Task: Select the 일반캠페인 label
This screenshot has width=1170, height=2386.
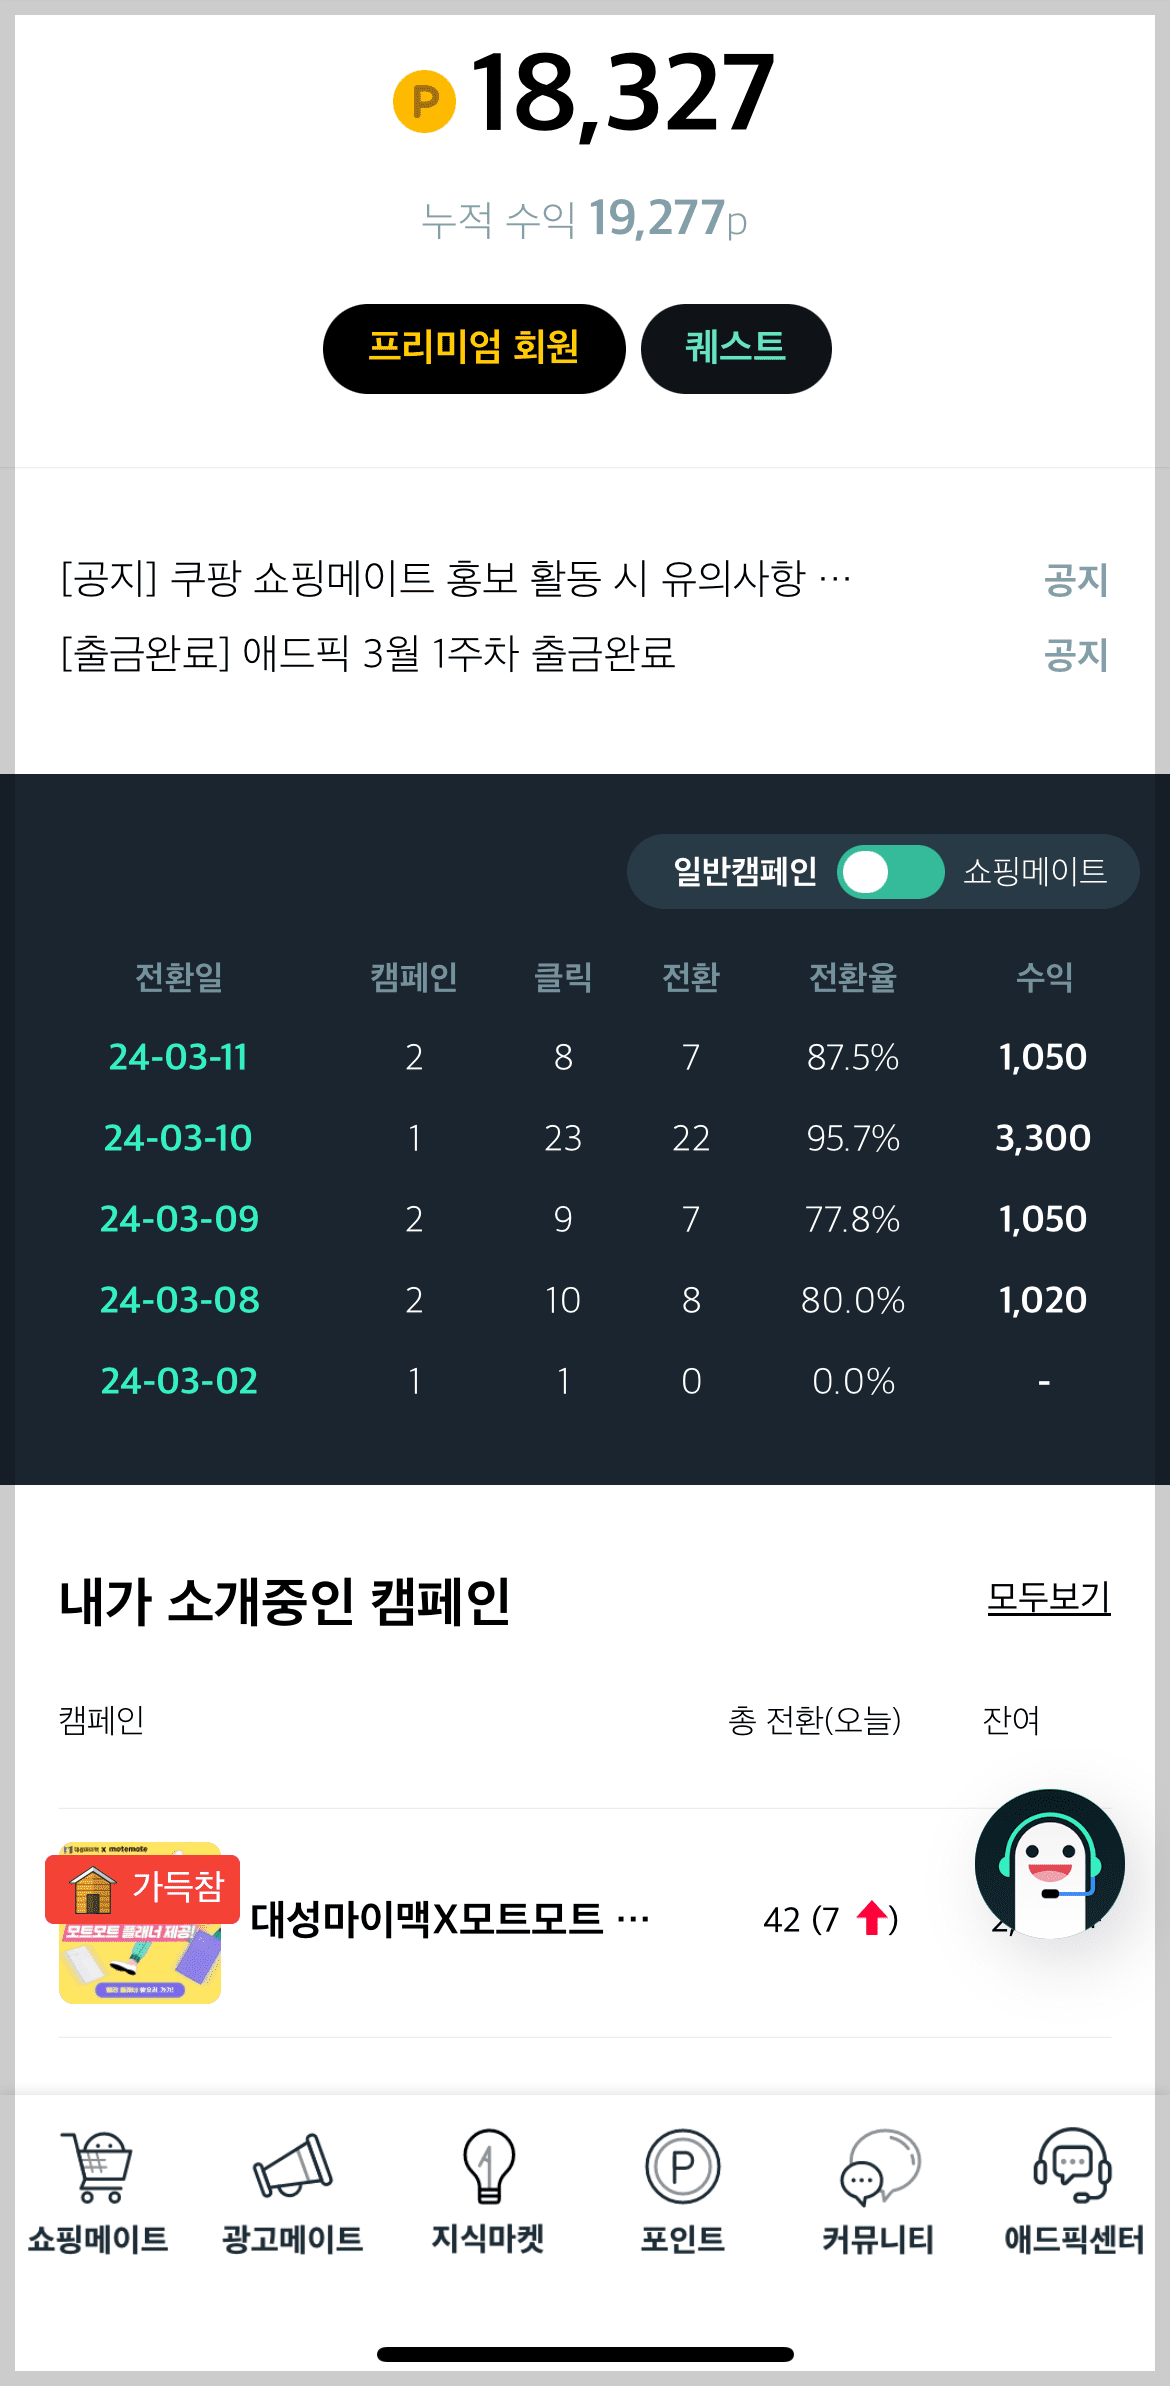Action: [744, 871]
